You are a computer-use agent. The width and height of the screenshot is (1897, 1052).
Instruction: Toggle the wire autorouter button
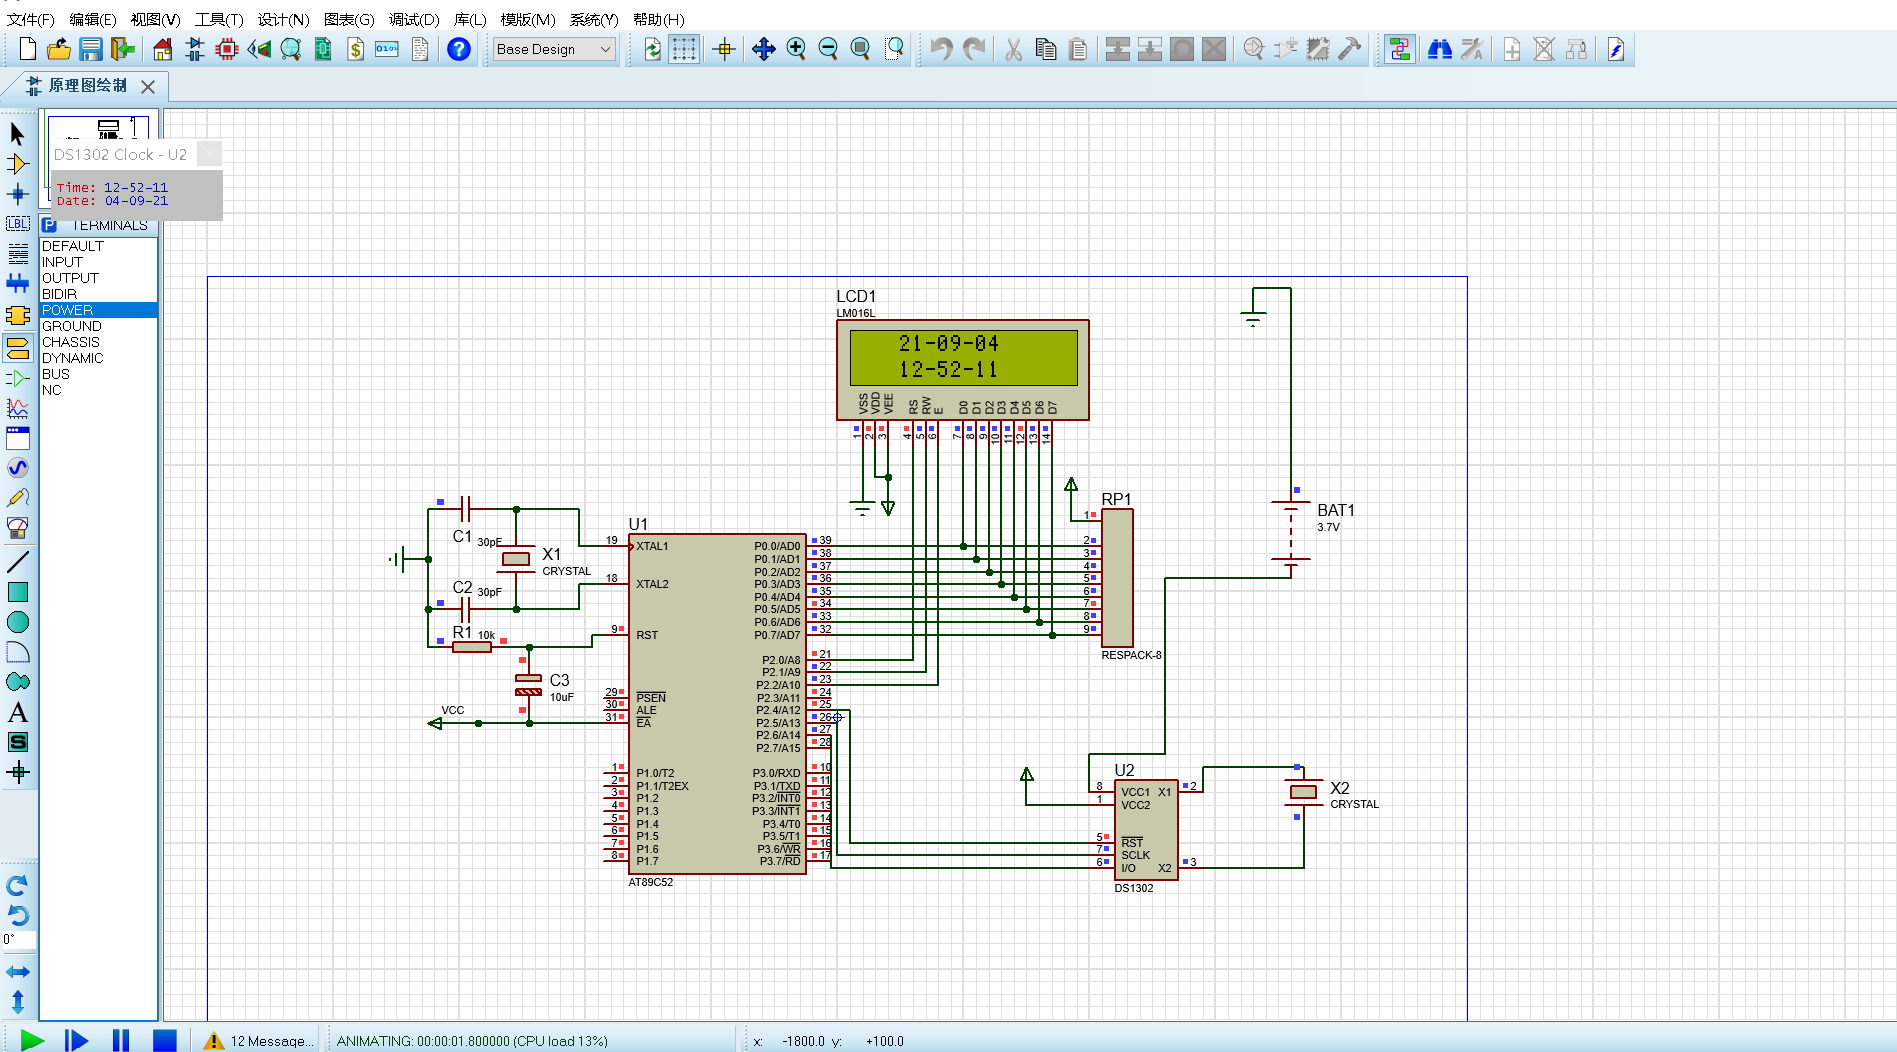pos(1399,49)
